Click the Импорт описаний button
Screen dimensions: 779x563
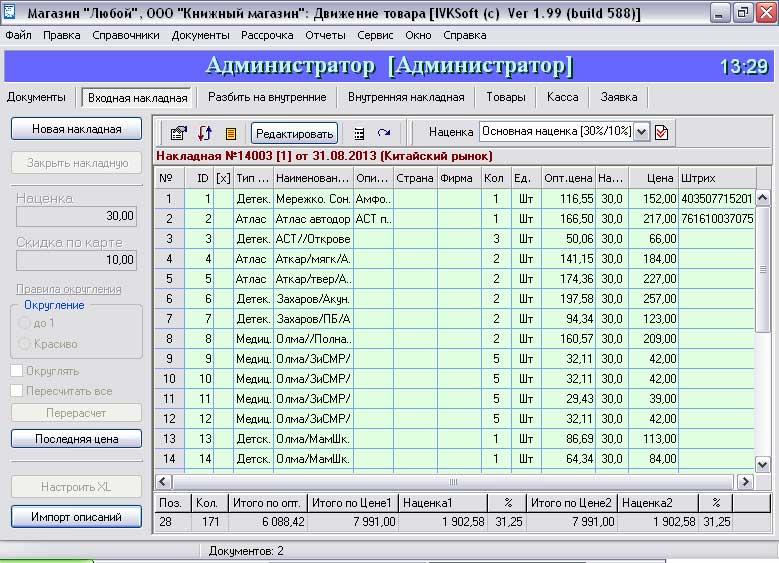[x=77, y=517]
